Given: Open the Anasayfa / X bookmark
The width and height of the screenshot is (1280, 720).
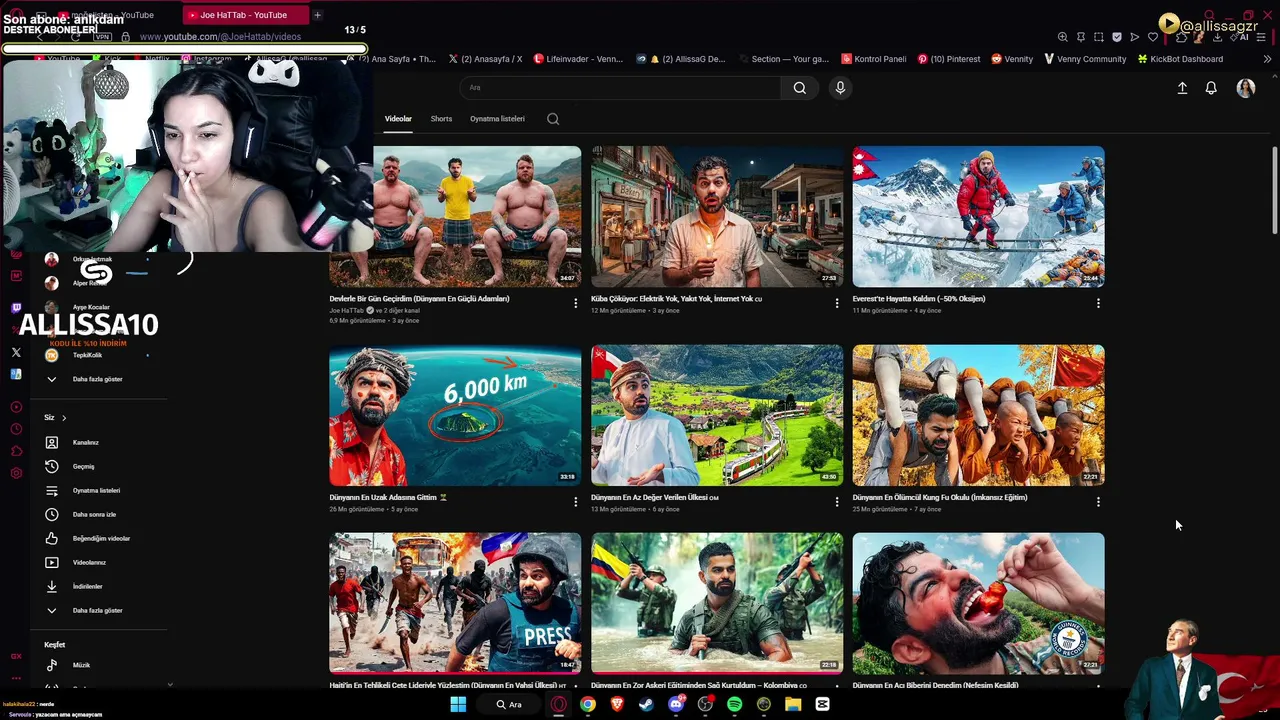Looking at the screenshot, I should tap(485, 59).
